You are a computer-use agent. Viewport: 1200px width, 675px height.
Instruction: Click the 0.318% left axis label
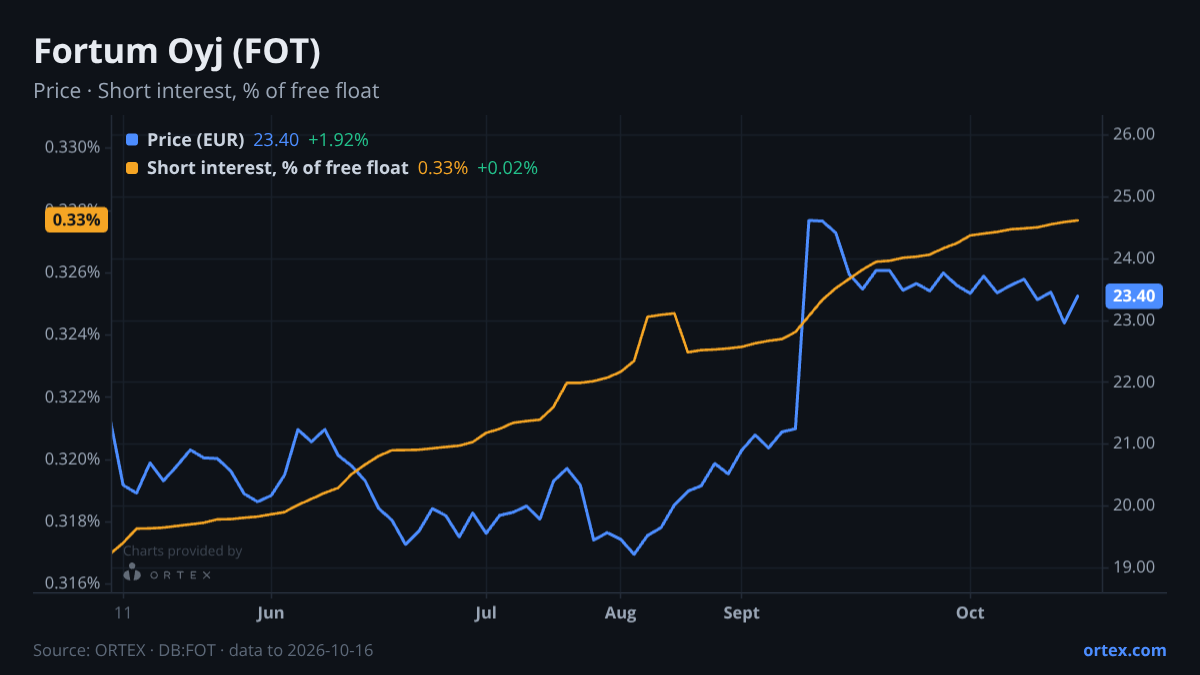[72, 521]
